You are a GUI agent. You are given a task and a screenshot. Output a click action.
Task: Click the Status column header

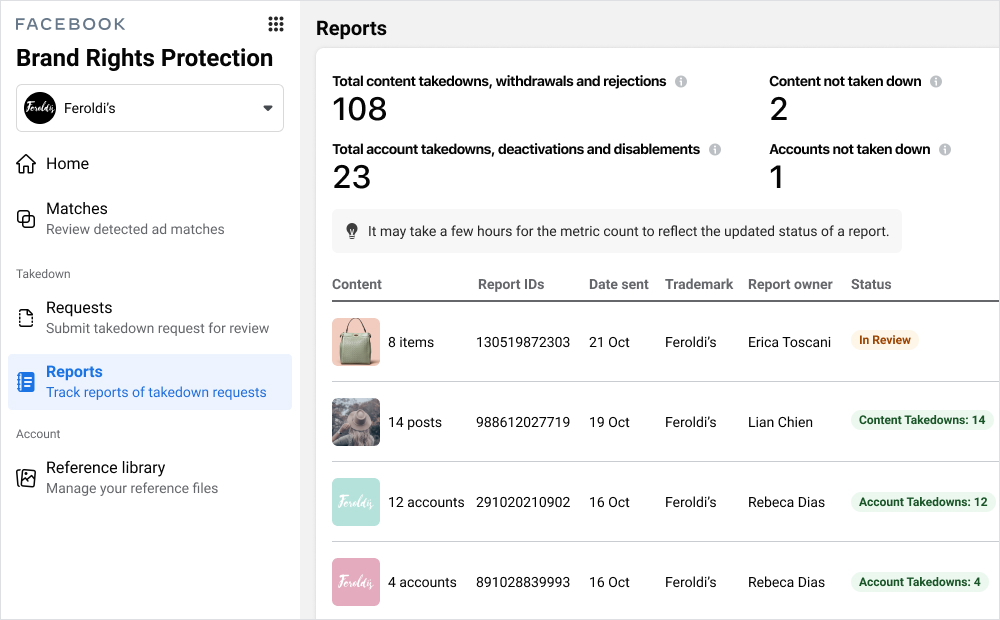pos(870,284)
